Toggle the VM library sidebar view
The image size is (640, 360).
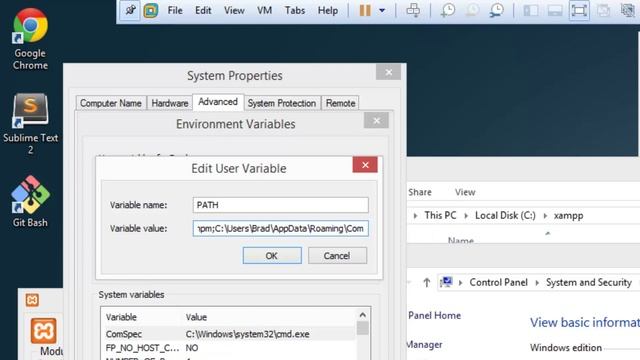click(x=531, y=11)
